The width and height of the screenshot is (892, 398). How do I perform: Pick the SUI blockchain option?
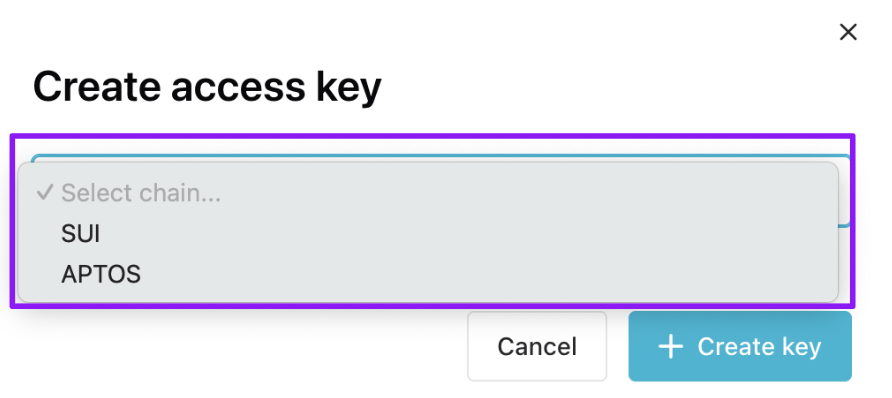428,234
